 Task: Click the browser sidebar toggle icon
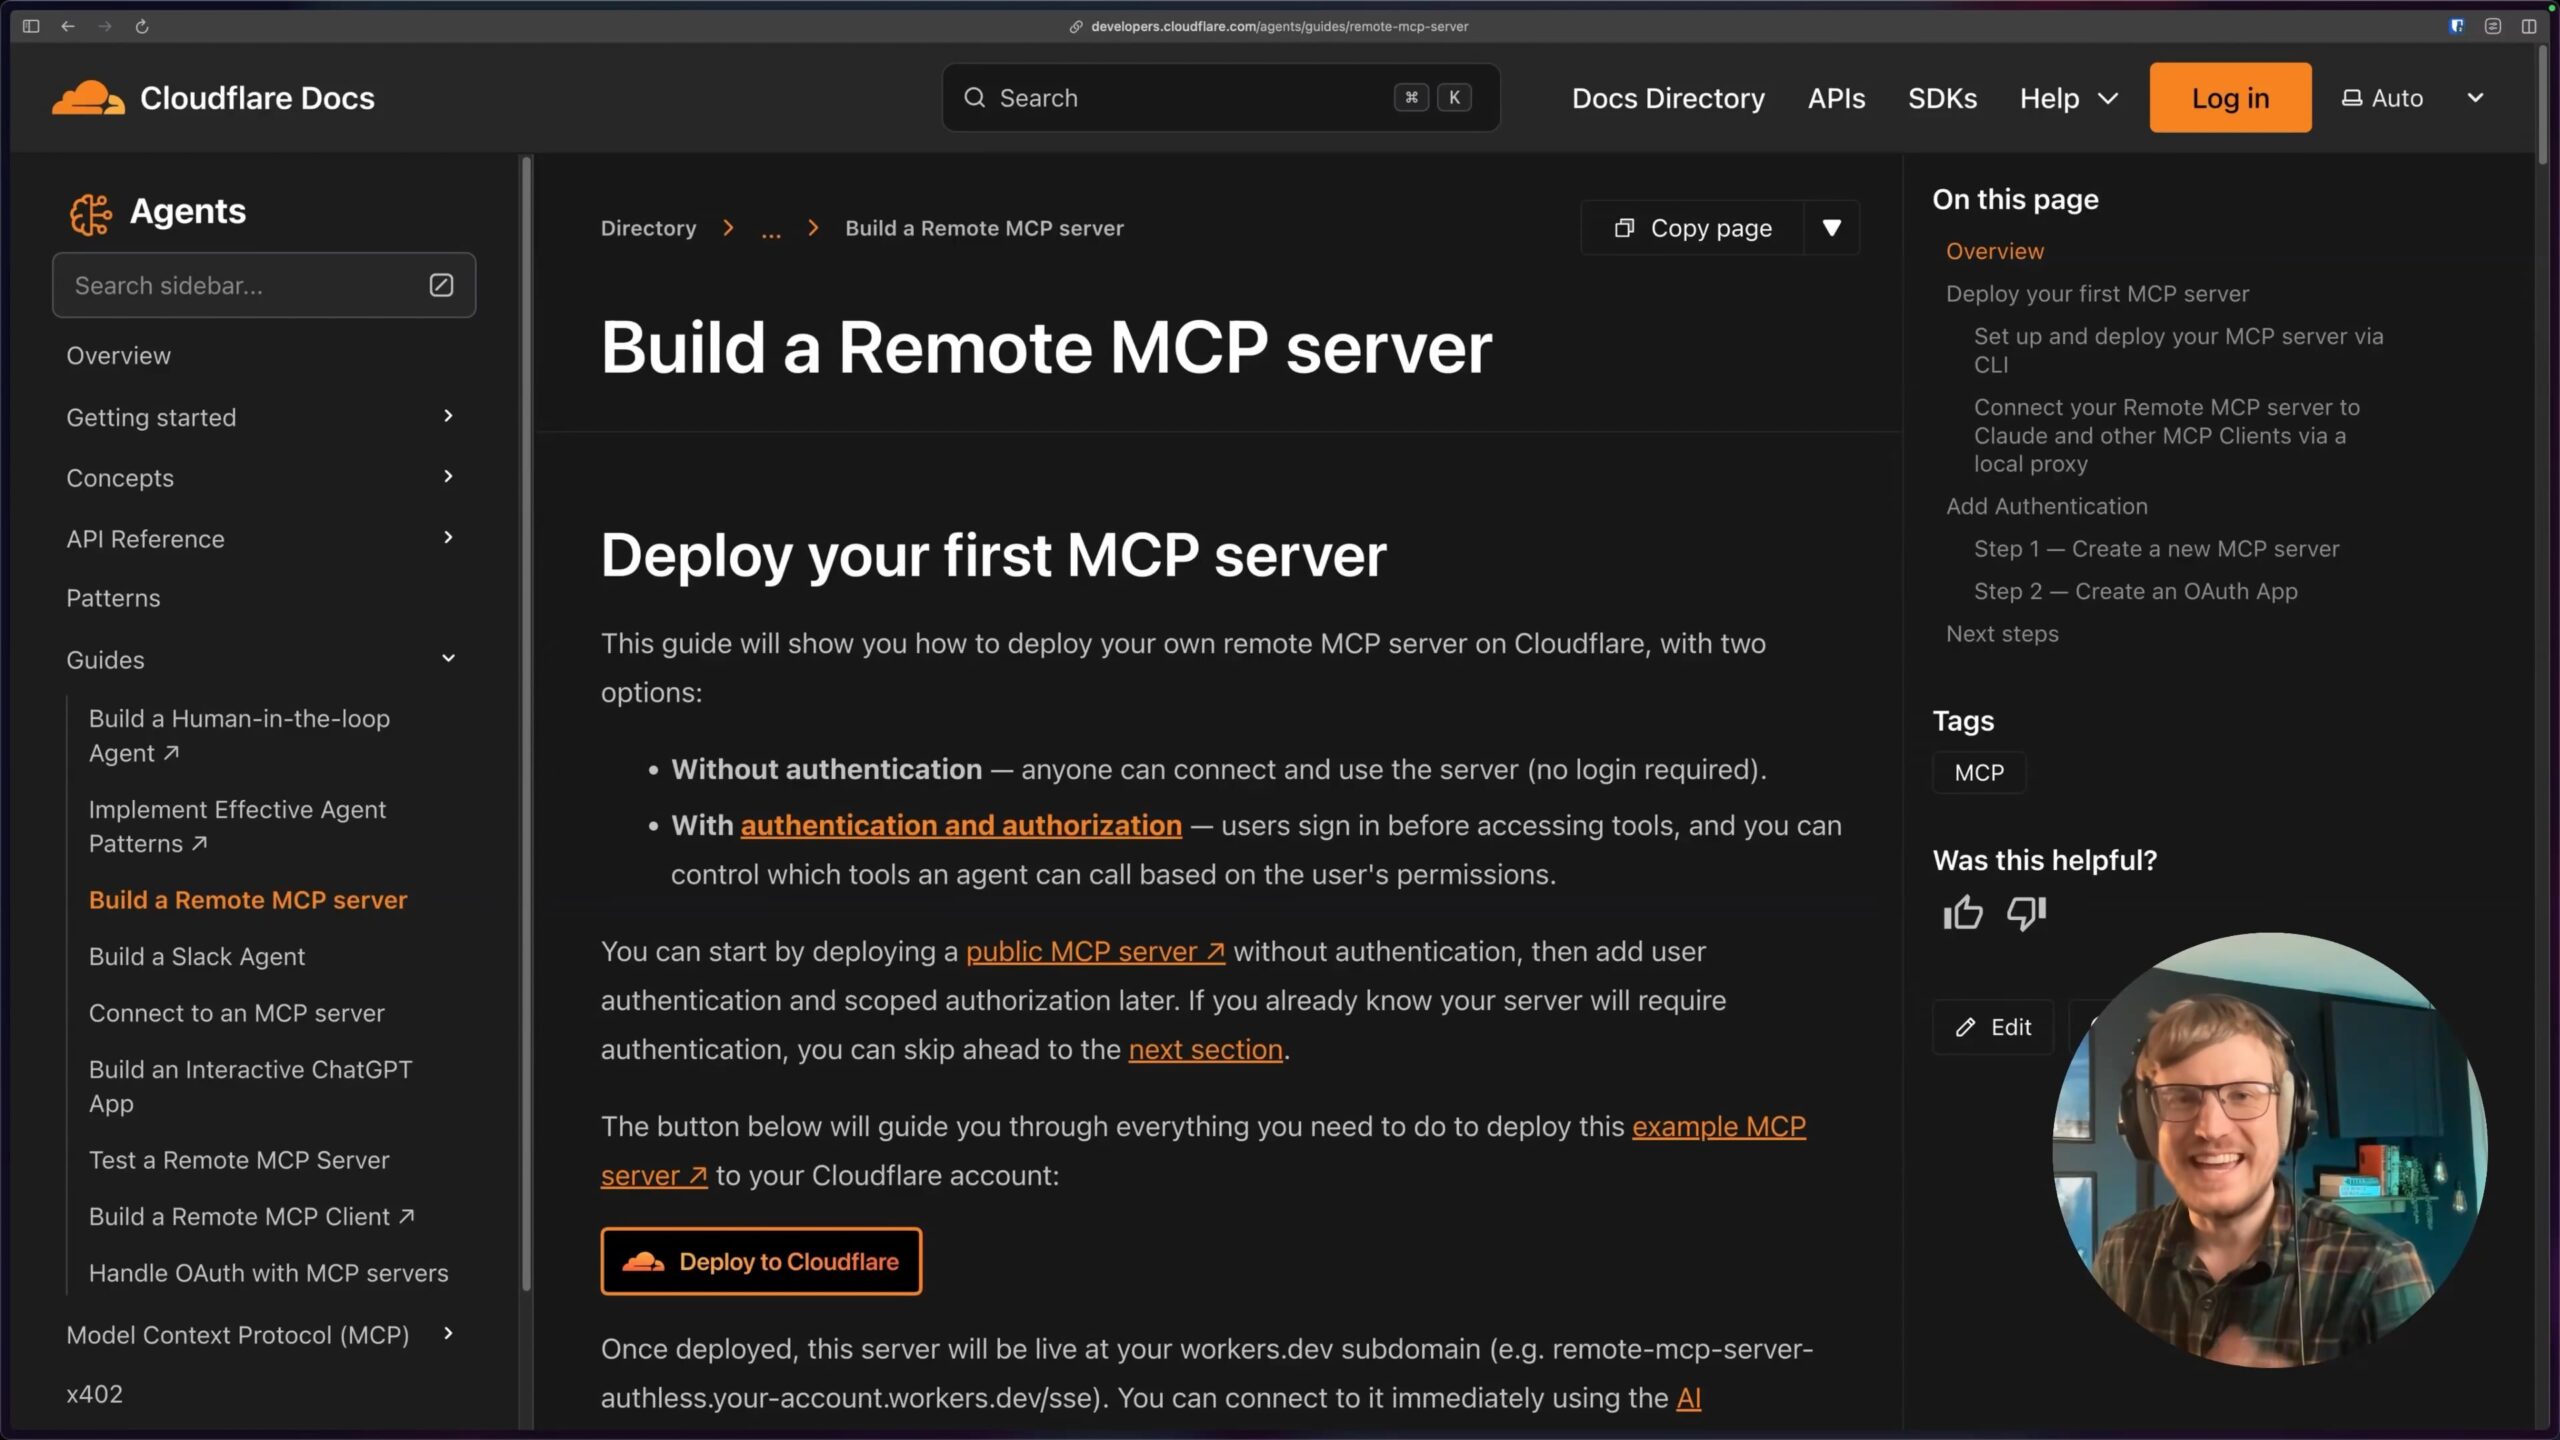click(31, 26)
